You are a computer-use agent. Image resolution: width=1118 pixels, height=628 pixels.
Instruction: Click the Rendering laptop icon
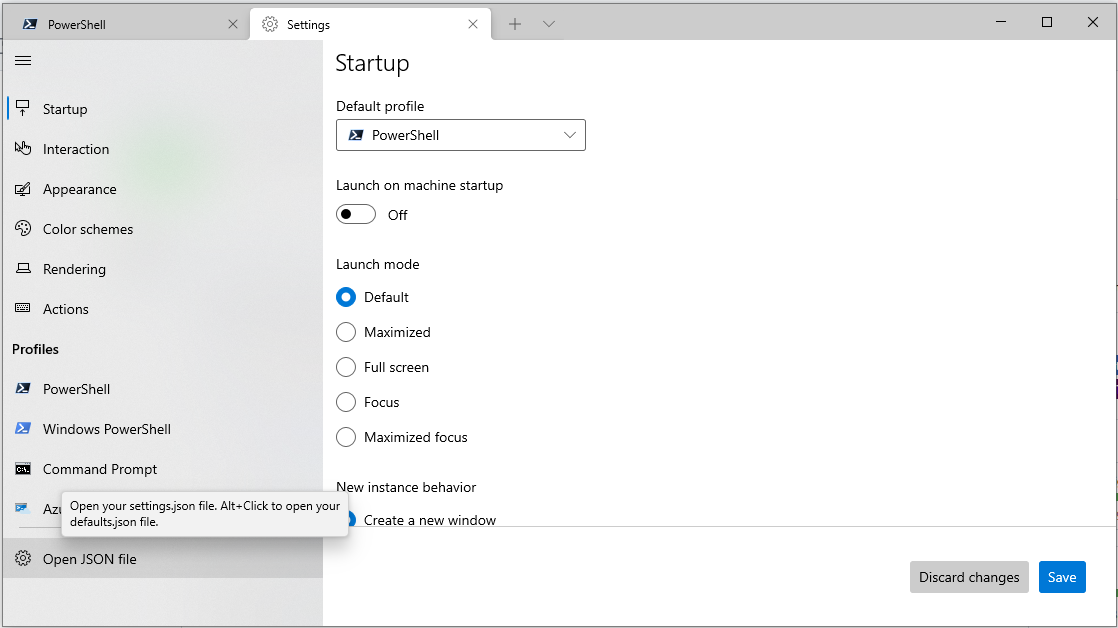tap(23, 268)
